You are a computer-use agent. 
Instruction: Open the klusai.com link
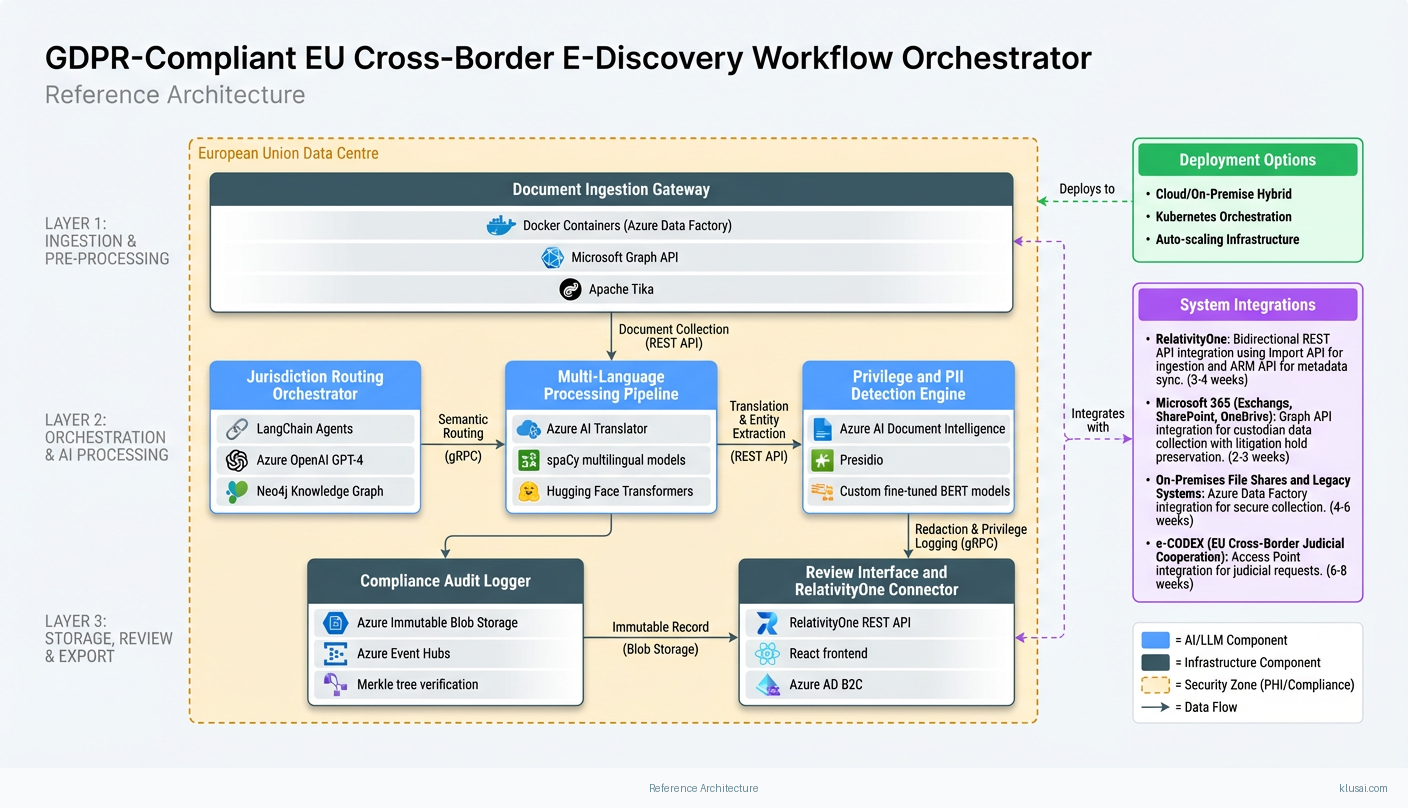[x=1362, y=788]
